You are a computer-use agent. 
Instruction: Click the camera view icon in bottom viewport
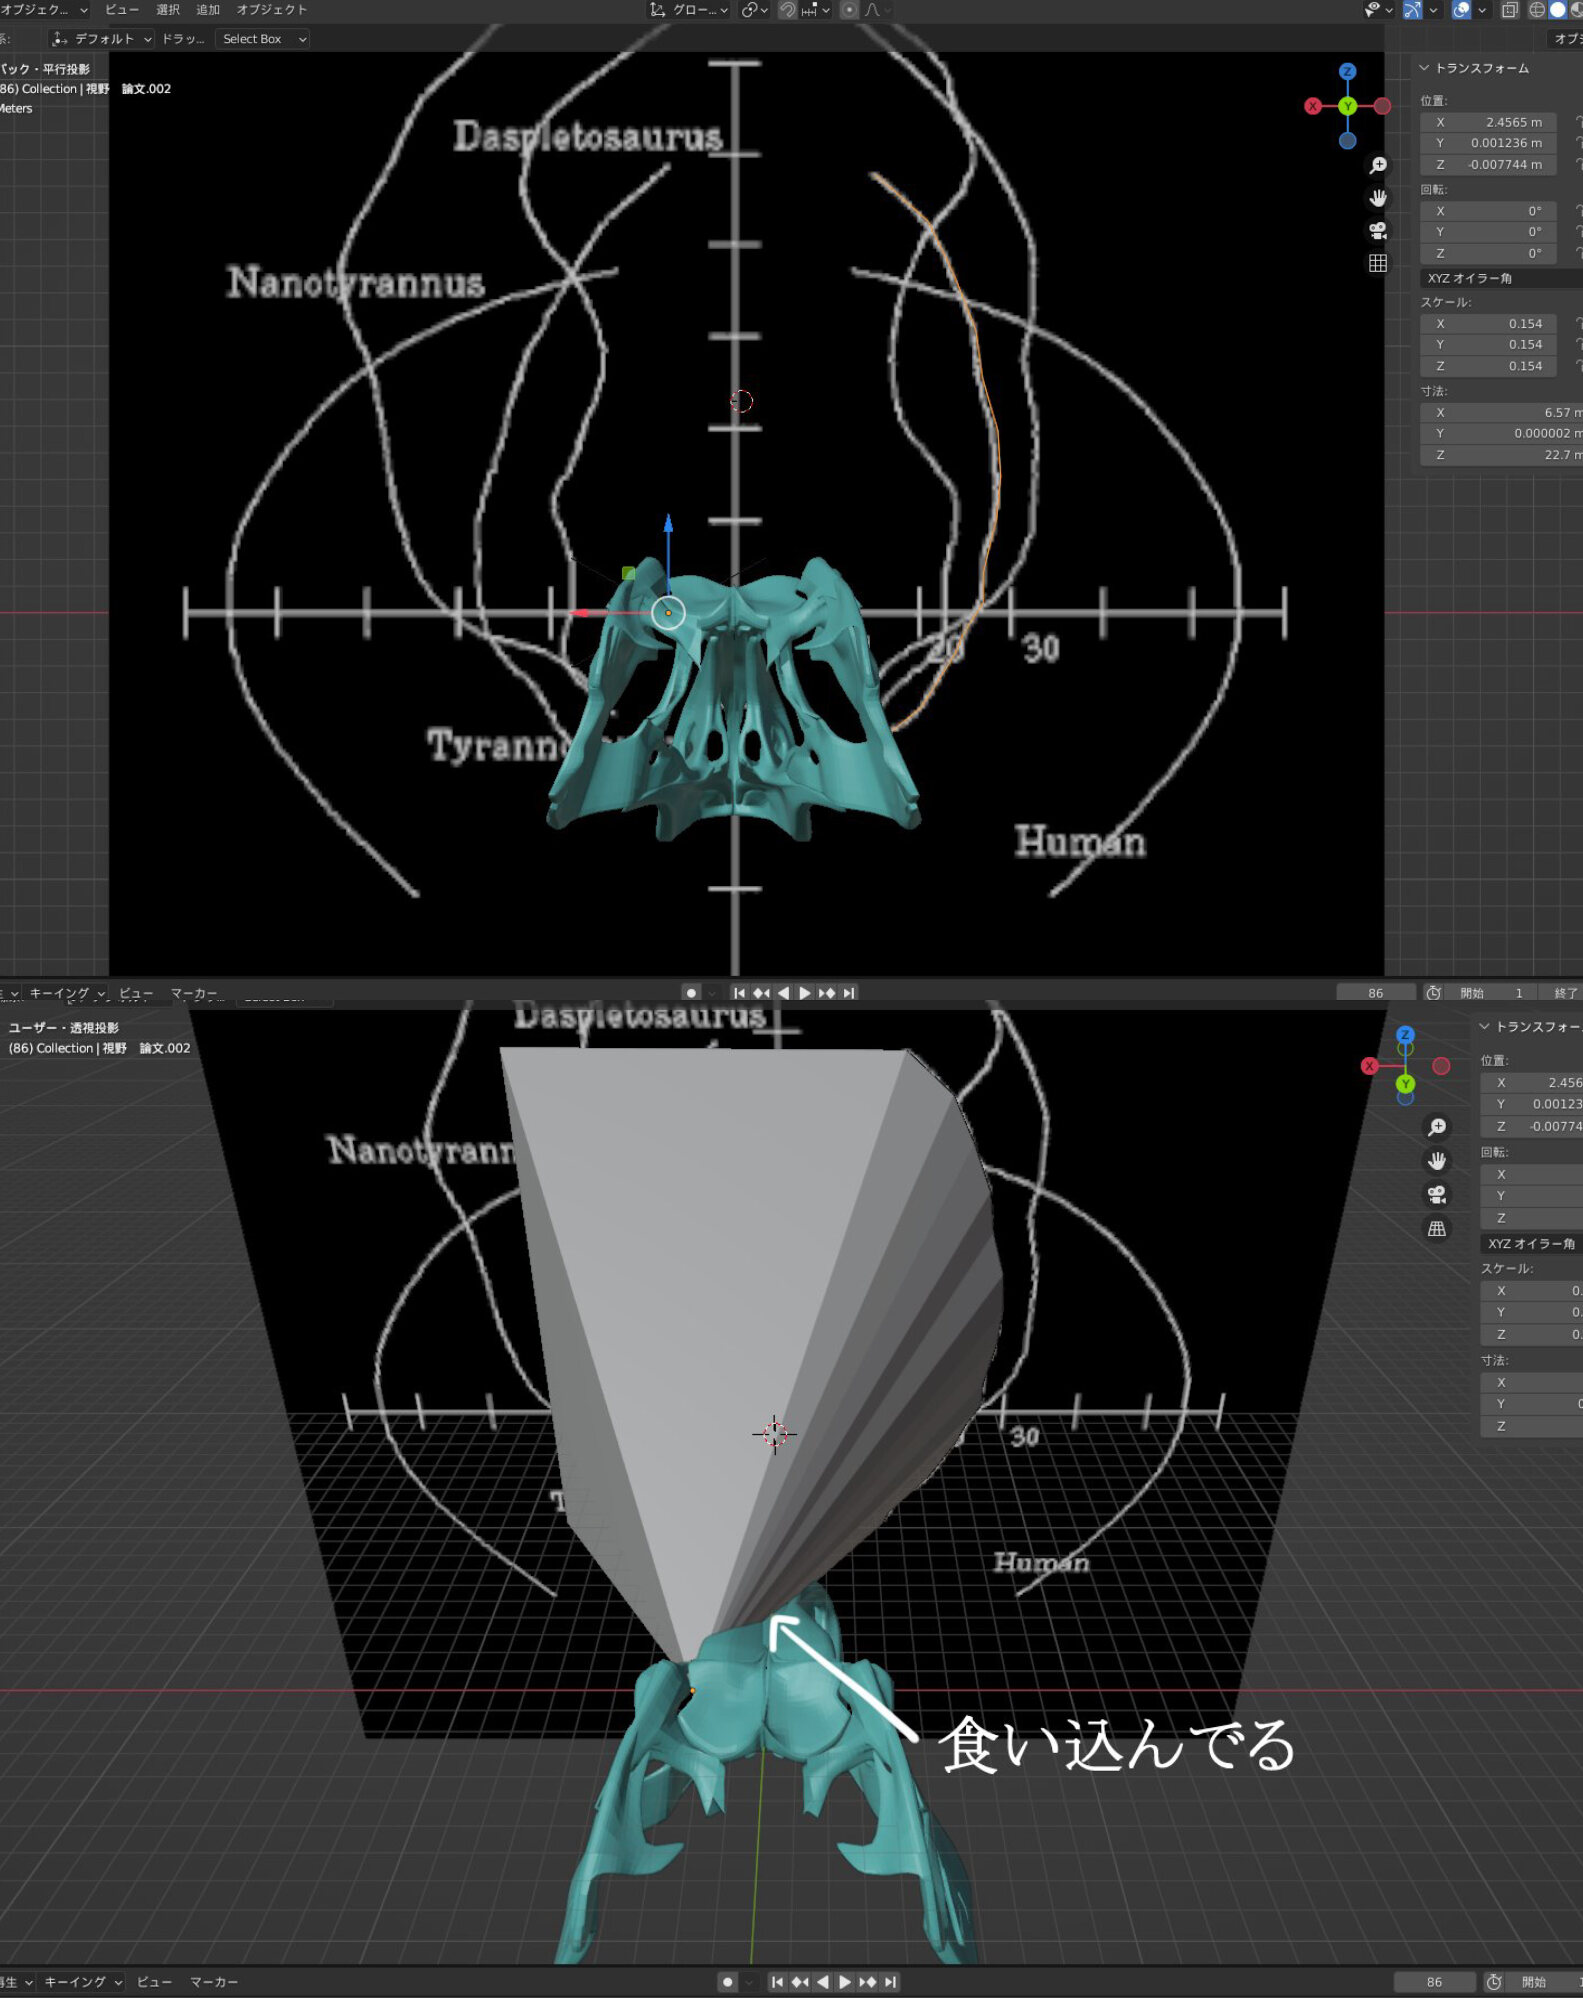1437,1194
